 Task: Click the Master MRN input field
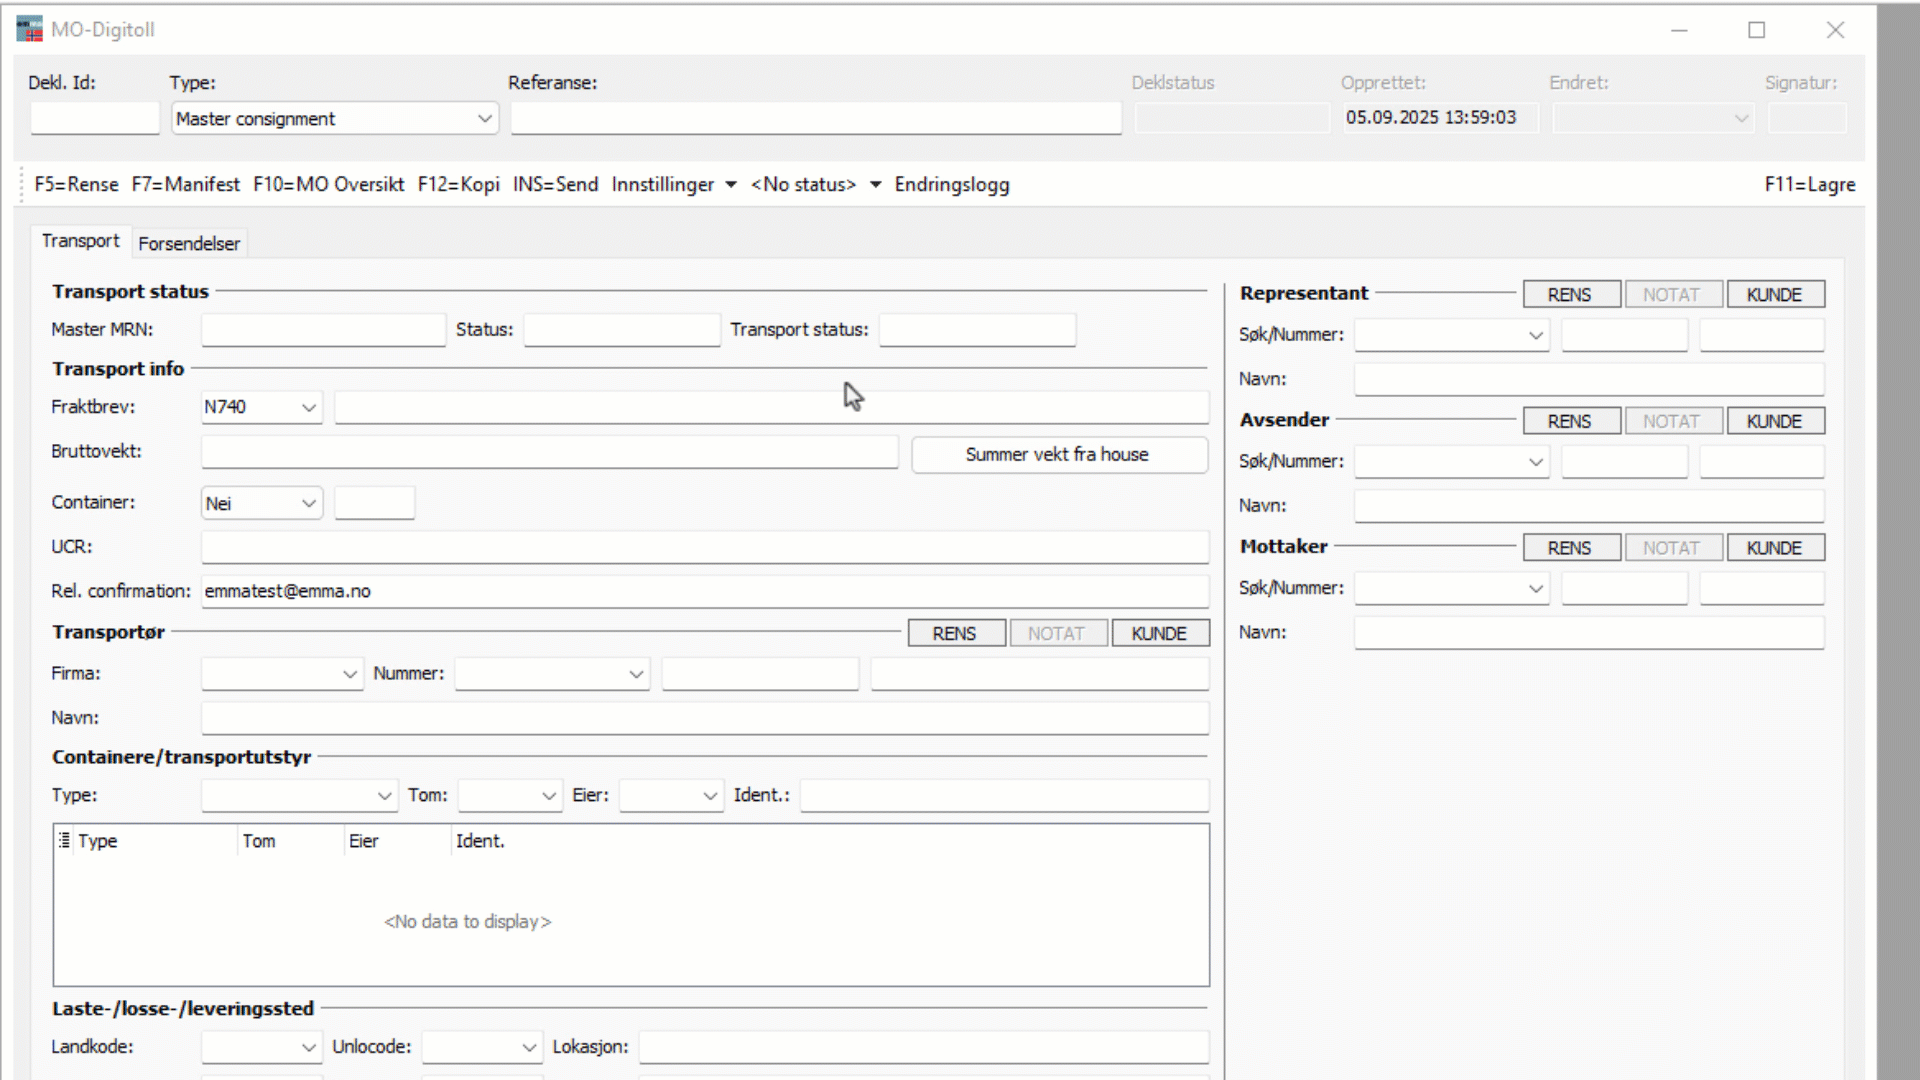pos(324,330)
